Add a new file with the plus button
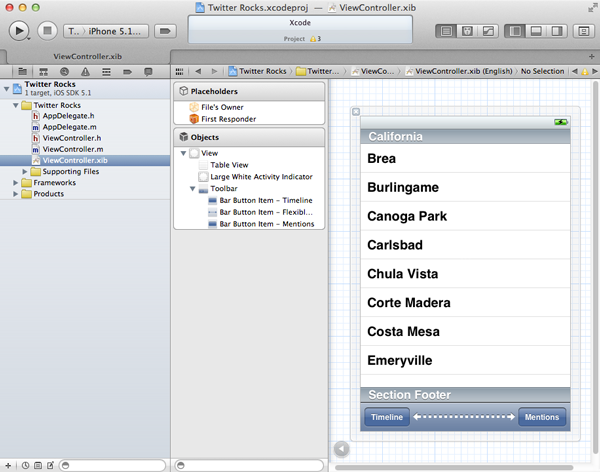This screenshot has height=472, width=600. [x=8, y=465]
